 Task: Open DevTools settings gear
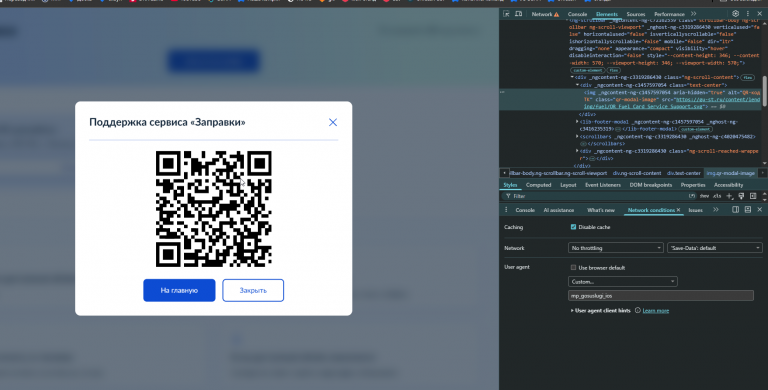735,14
